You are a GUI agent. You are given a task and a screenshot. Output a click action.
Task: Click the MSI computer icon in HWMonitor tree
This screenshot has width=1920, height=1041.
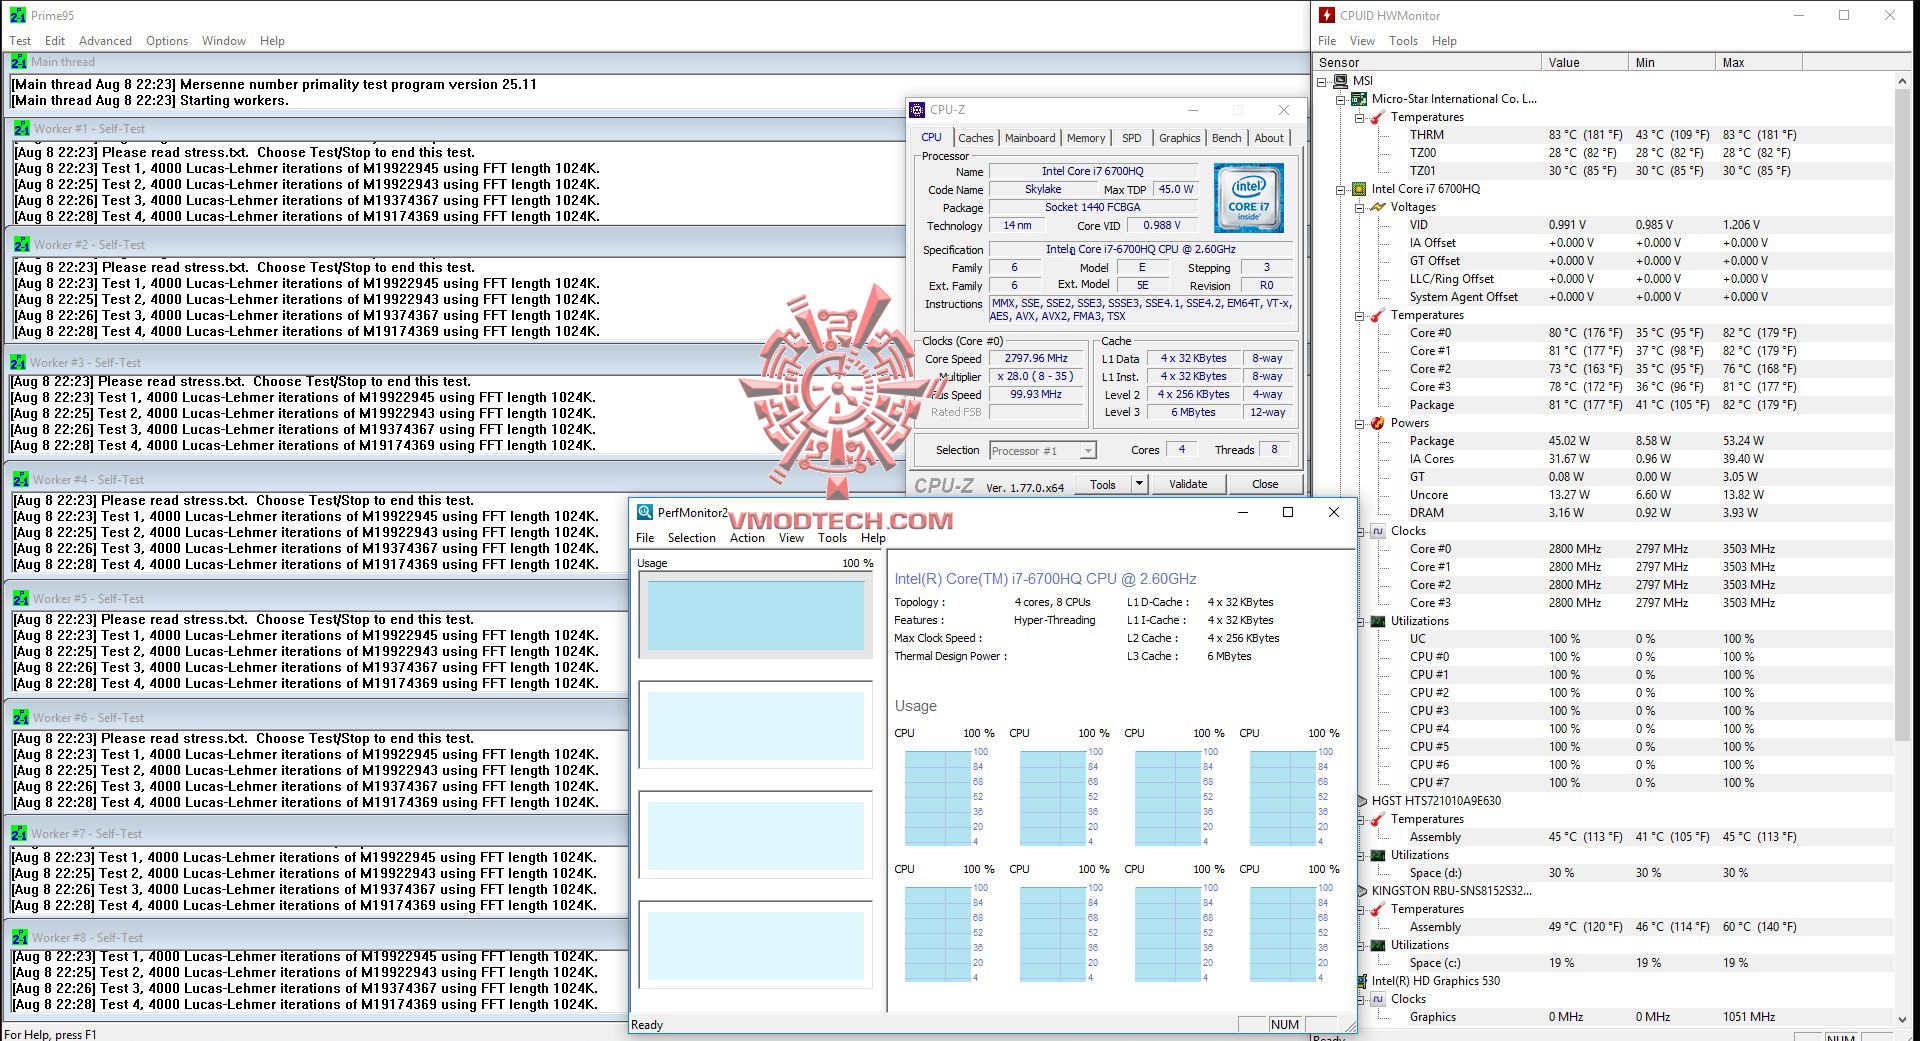[x=1341, y=81]
